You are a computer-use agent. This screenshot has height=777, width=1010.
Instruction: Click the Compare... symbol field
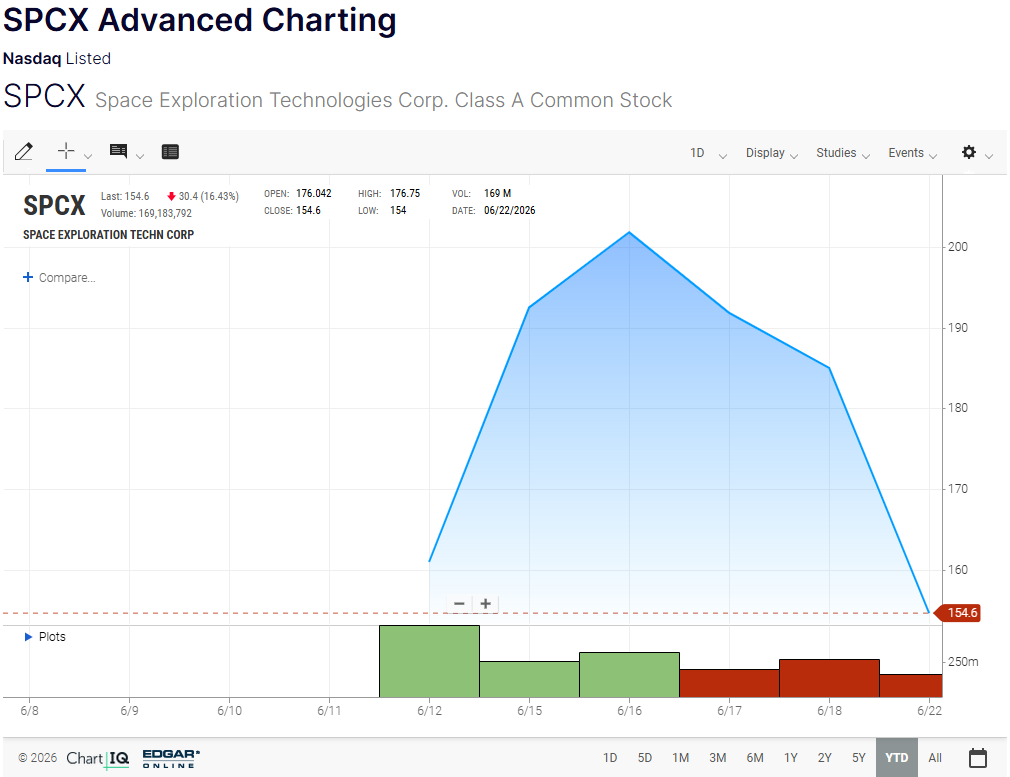[x=67, y=278]
